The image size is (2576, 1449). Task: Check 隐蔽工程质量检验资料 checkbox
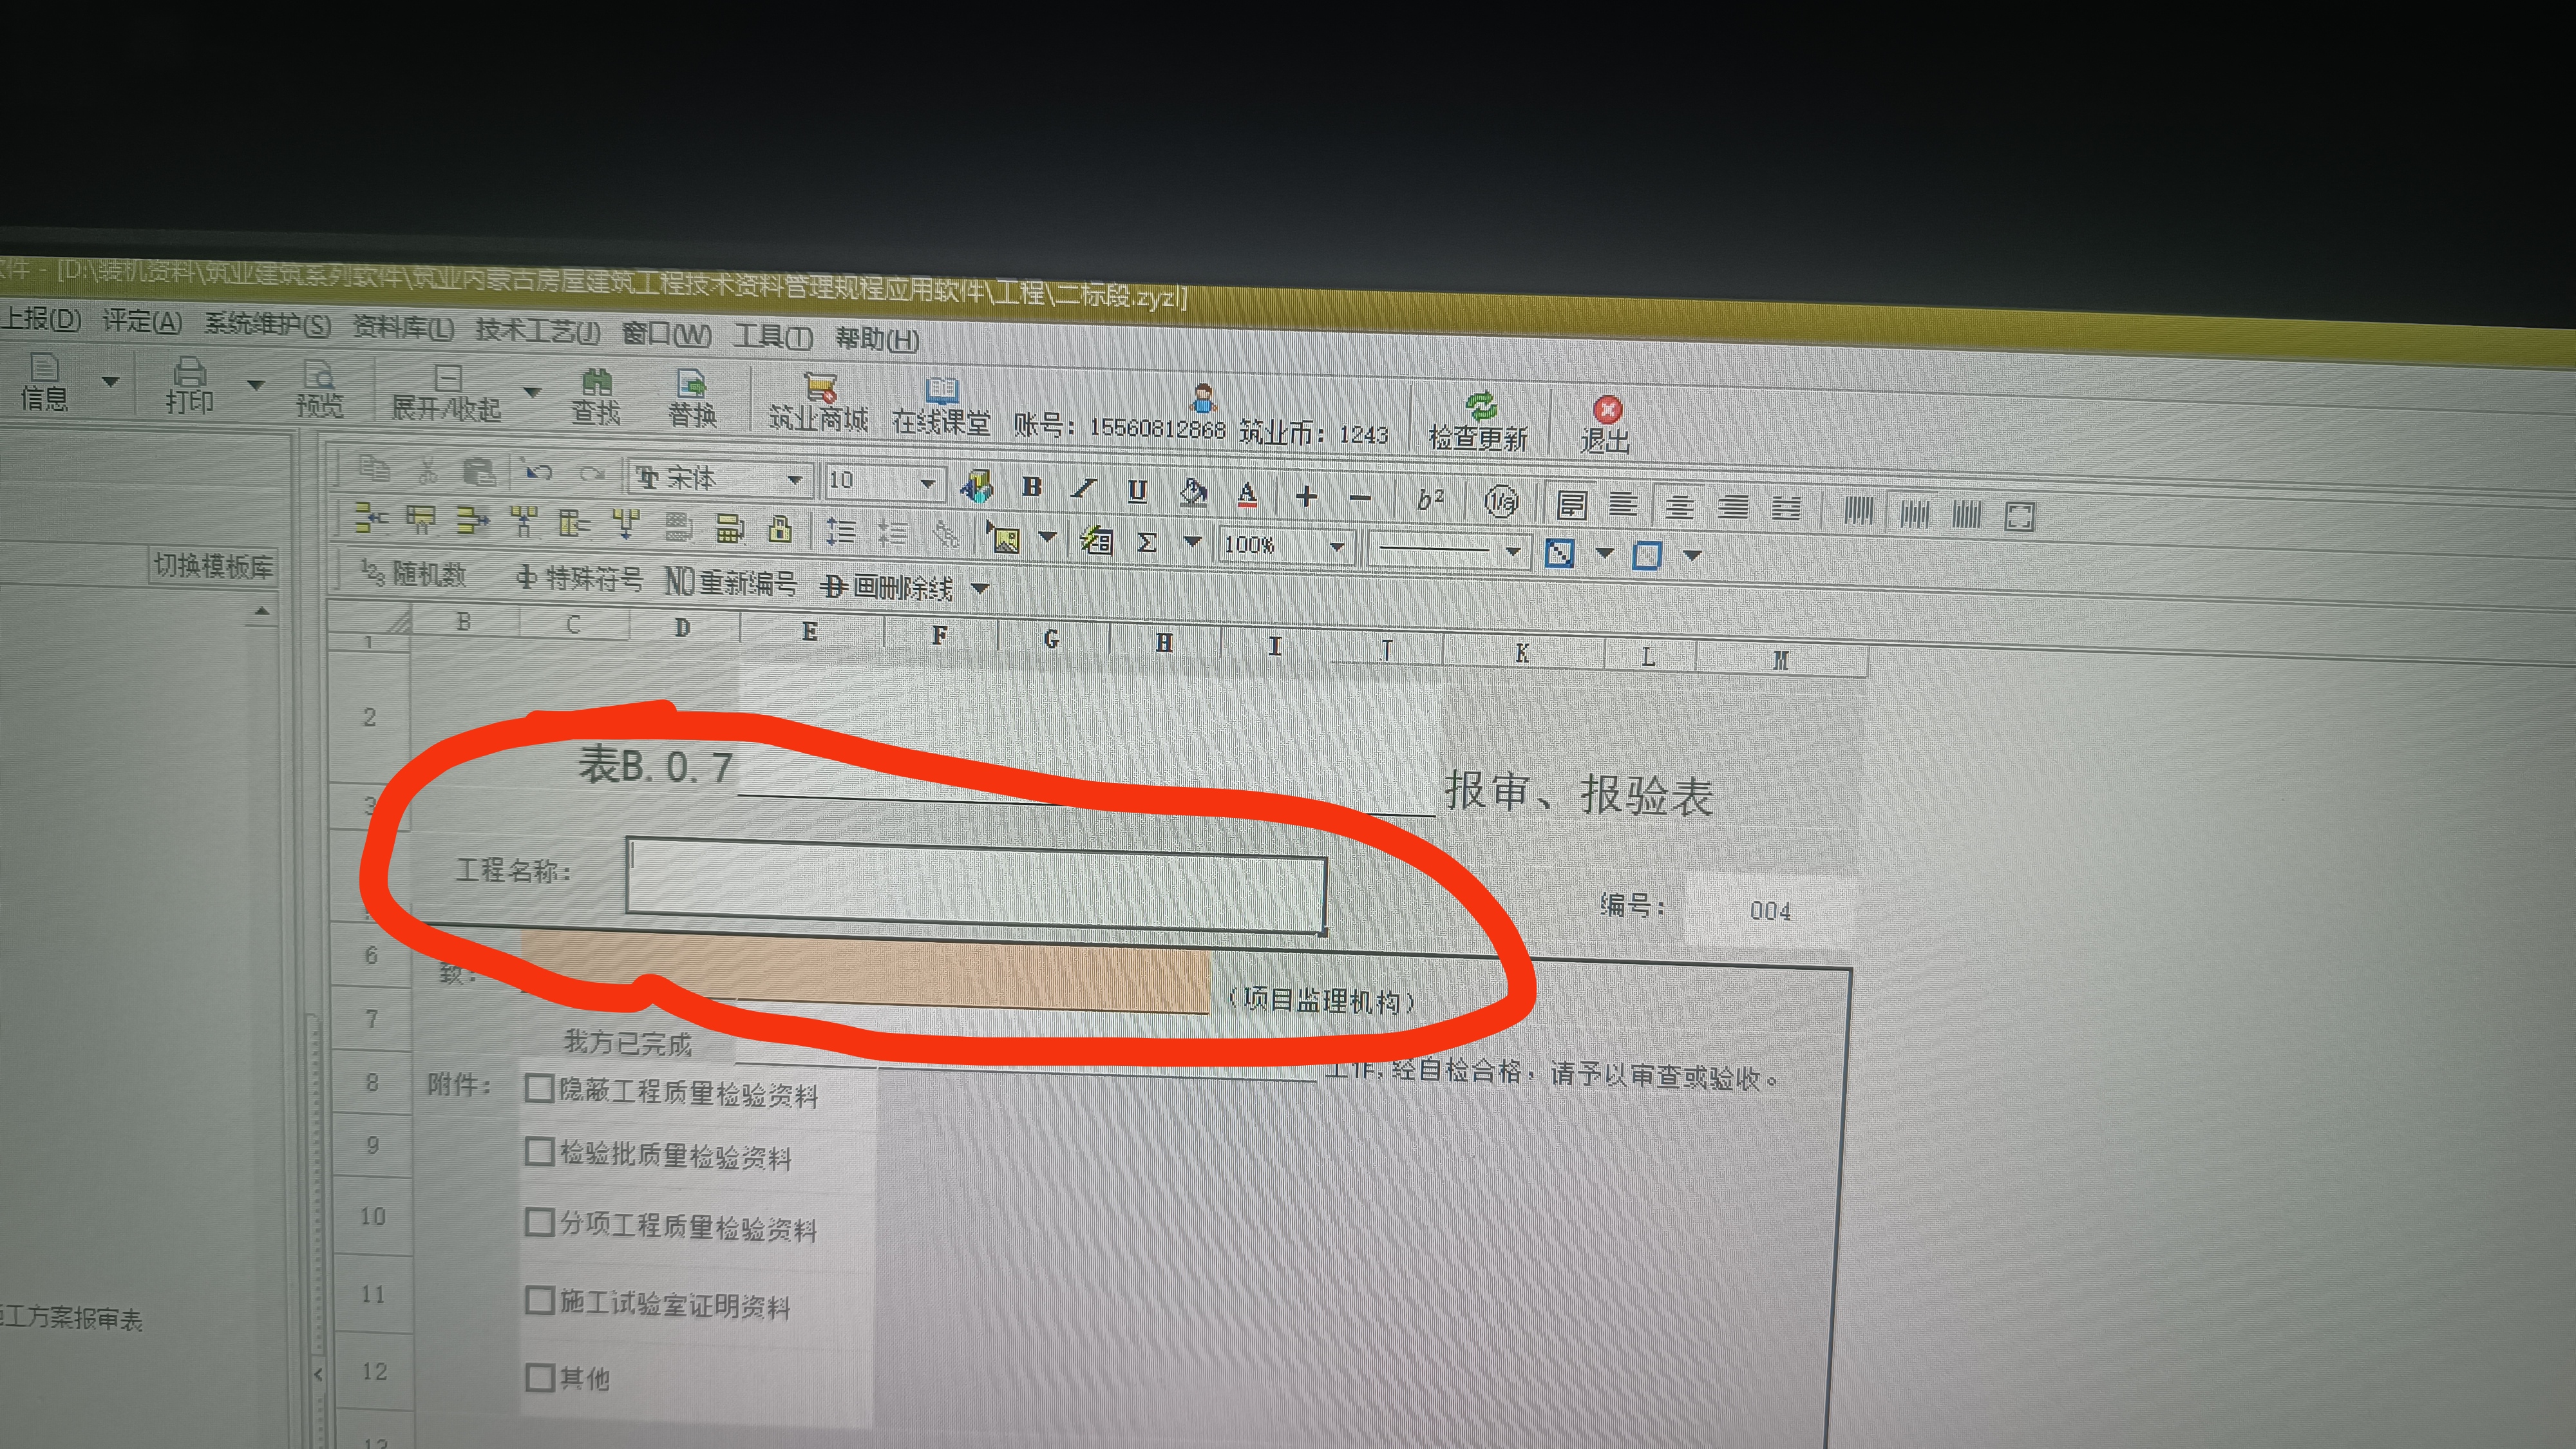(x=539, y=1088)
